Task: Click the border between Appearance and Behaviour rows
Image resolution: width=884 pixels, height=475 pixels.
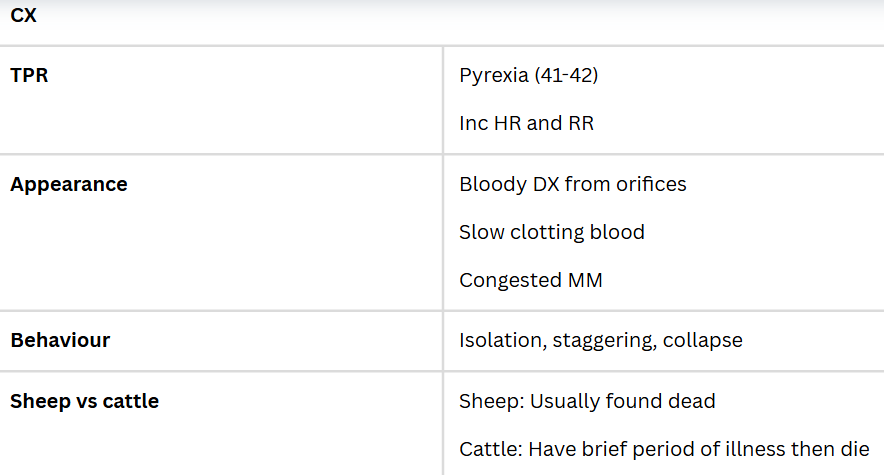Action: coord(442,311)
